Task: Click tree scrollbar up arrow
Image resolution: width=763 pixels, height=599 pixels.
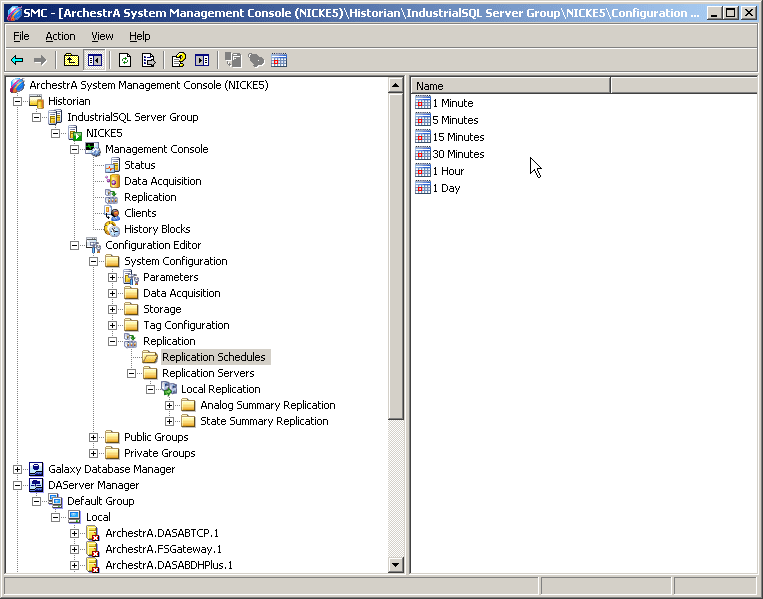Action: point(396,86)
